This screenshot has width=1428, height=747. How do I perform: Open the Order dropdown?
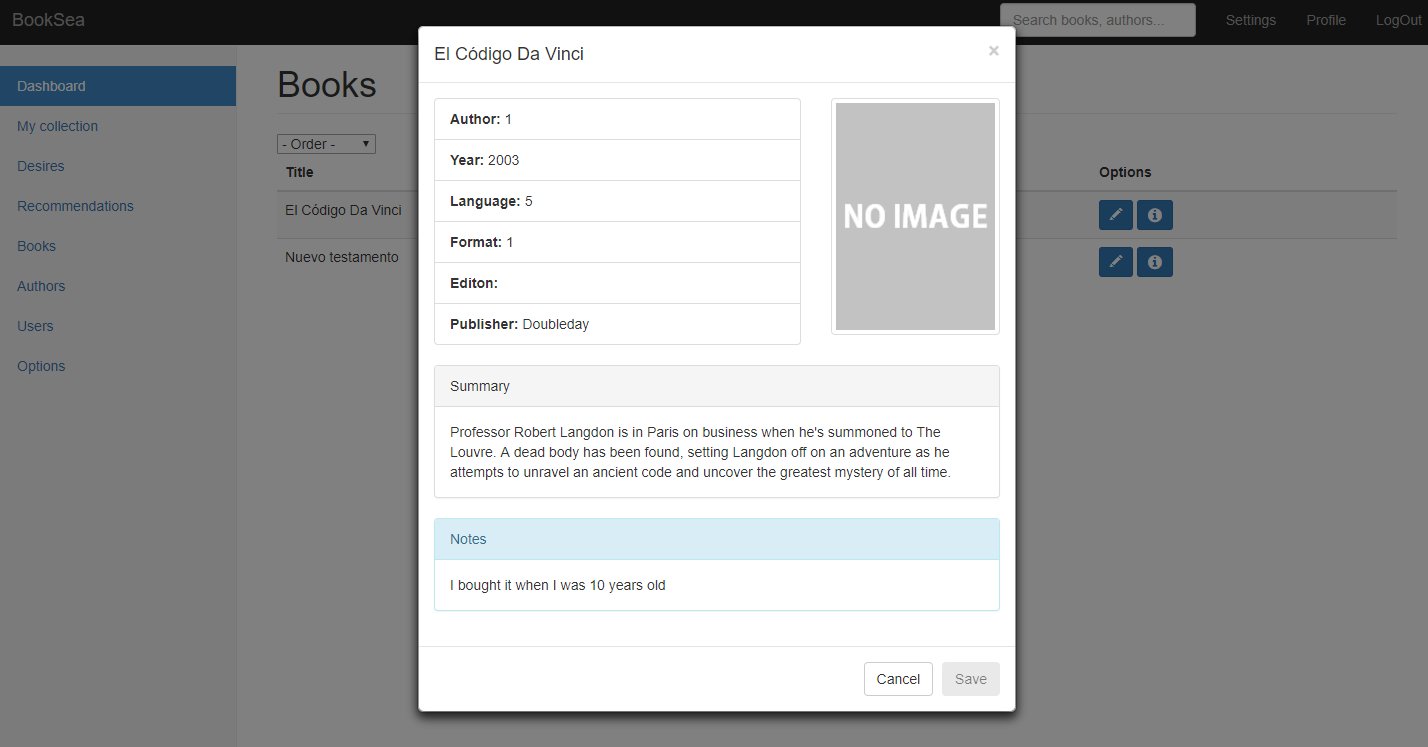326,144
